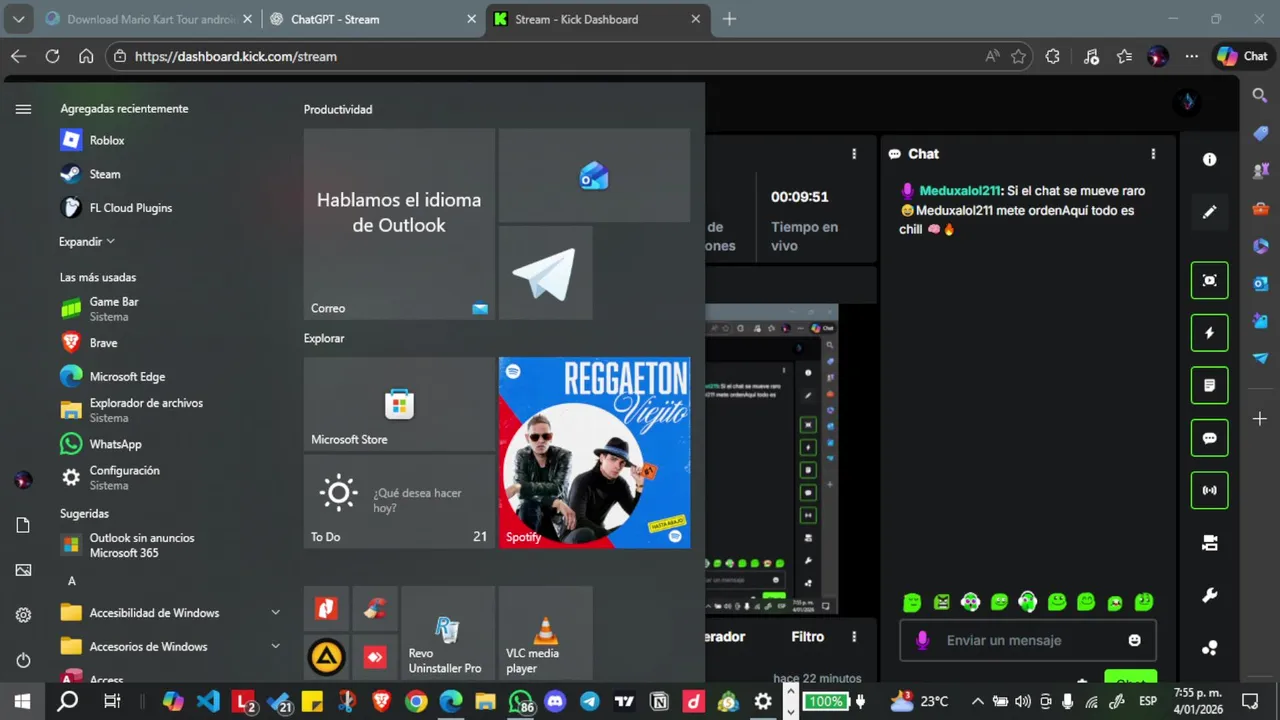
Task: Expand the recently added list via Expandir
Action: (87, 241)
